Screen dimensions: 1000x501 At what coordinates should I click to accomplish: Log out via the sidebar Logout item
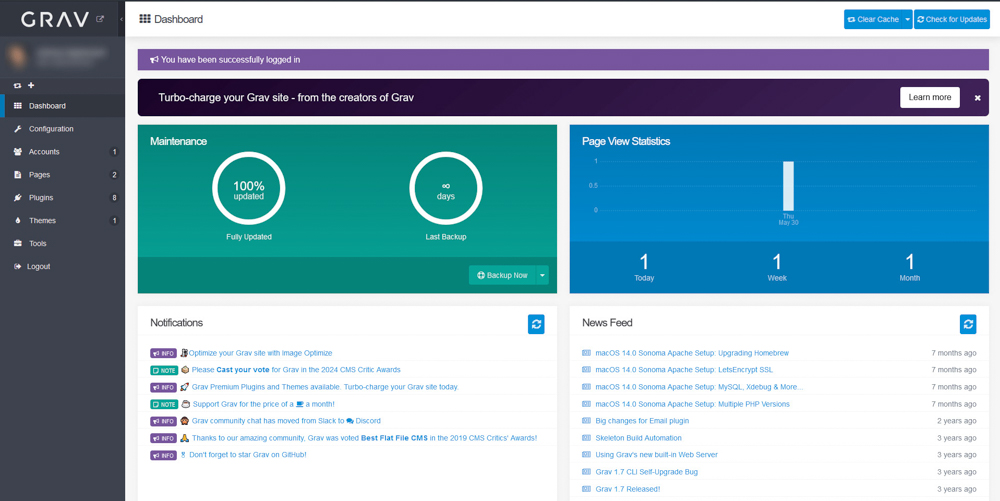click(x=62, y=266)
